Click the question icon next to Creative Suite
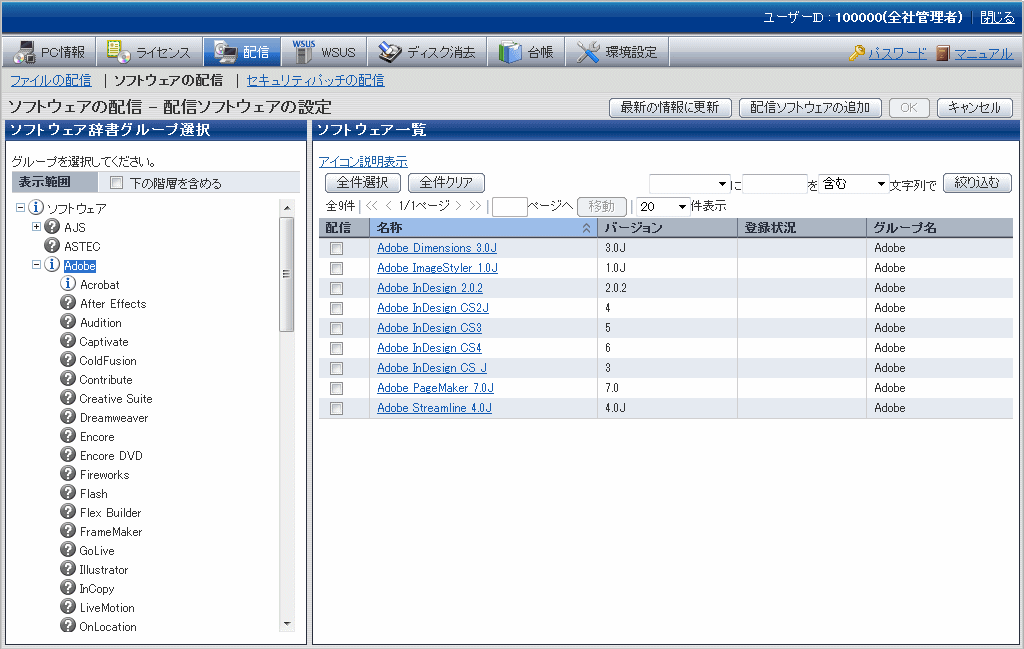 [x=68, y=397]
